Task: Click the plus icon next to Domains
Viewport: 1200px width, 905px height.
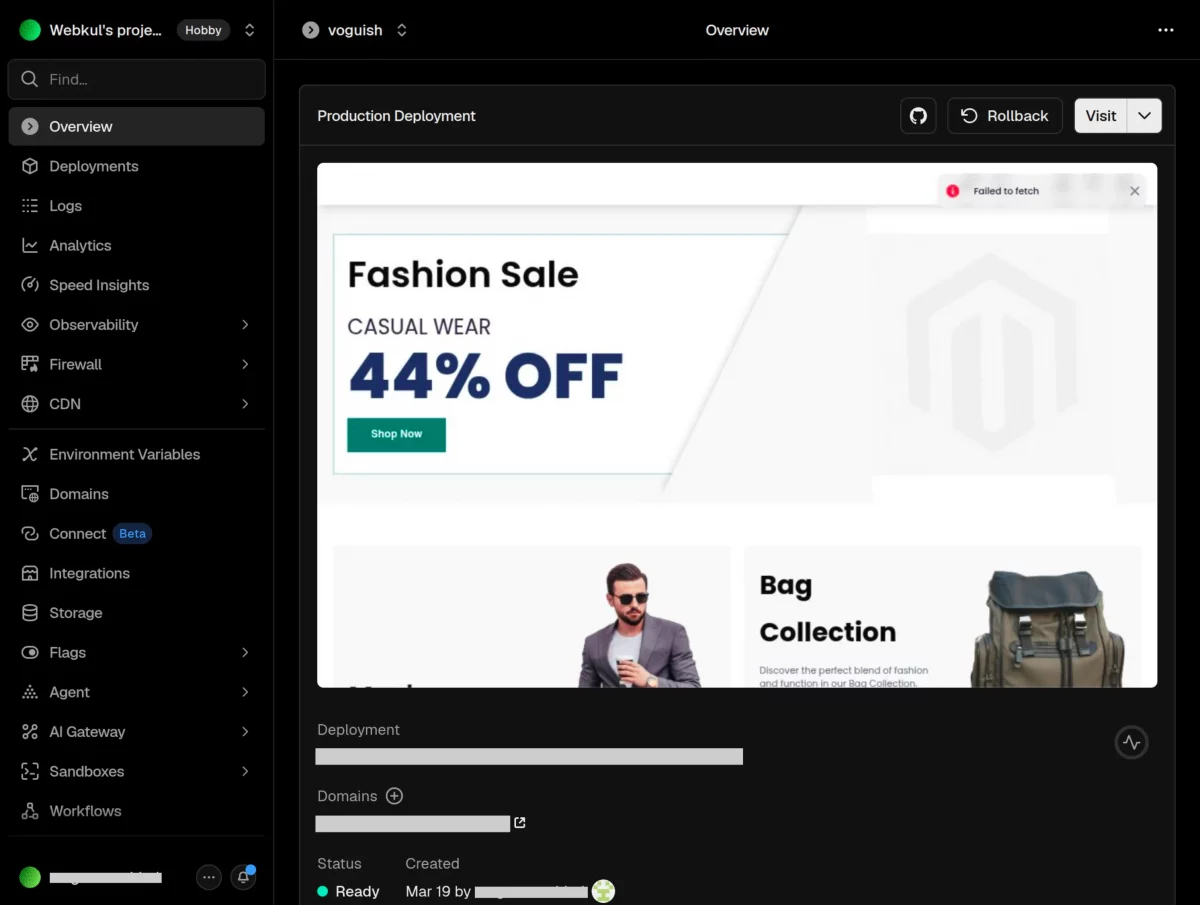Action: point(394,796)
